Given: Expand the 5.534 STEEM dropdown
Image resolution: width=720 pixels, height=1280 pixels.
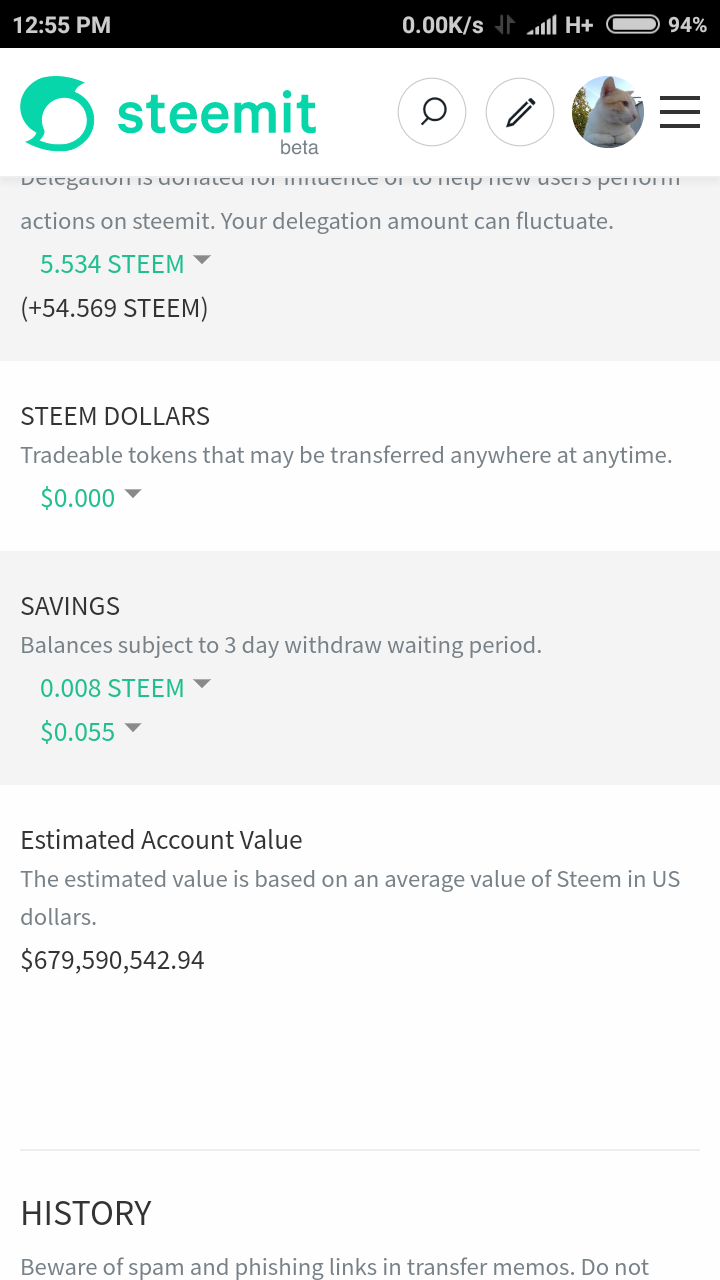Looking at the screenshot, I should 125,264.
